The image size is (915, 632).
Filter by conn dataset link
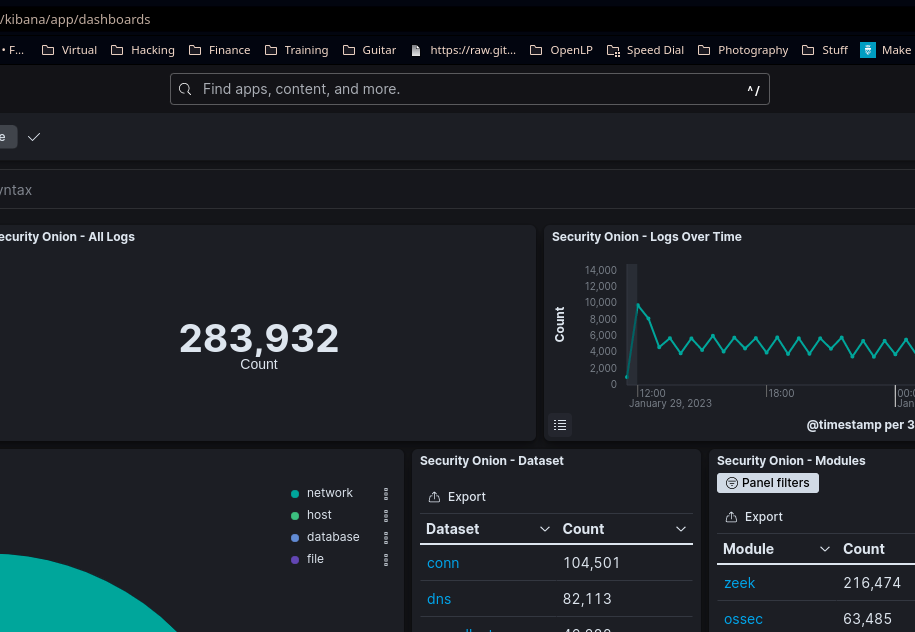(443, 563)
